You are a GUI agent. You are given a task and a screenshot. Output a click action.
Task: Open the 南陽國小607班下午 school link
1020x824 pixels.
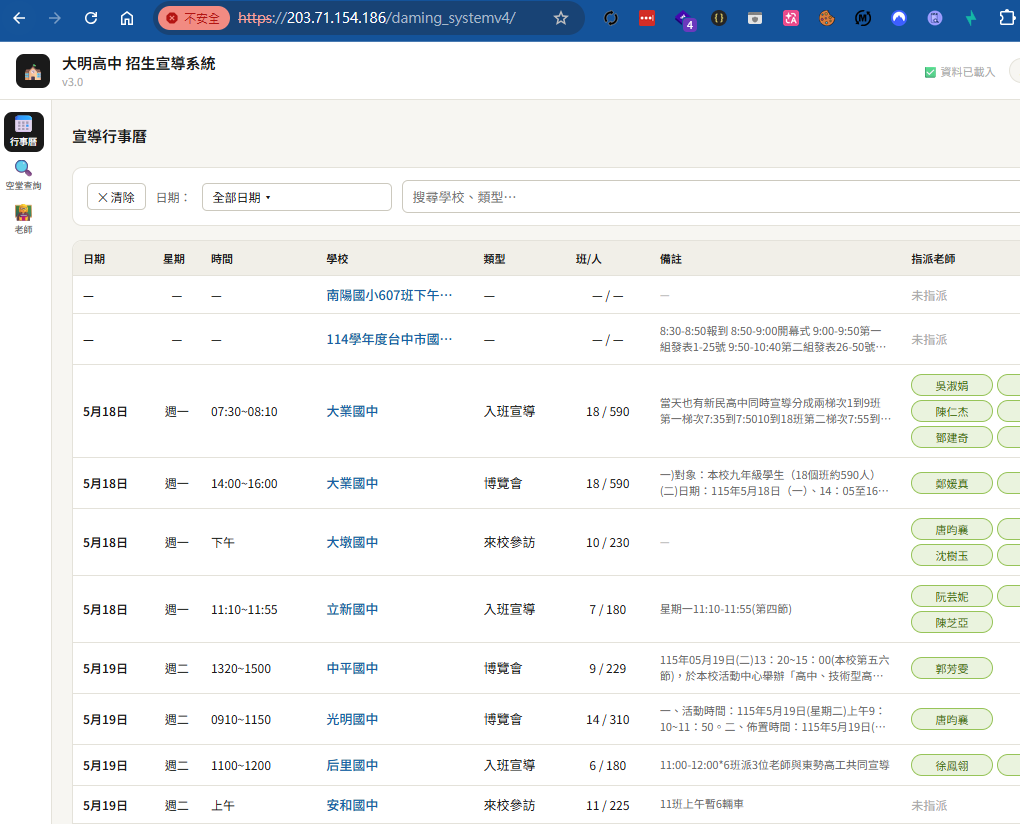coord(389,295)
